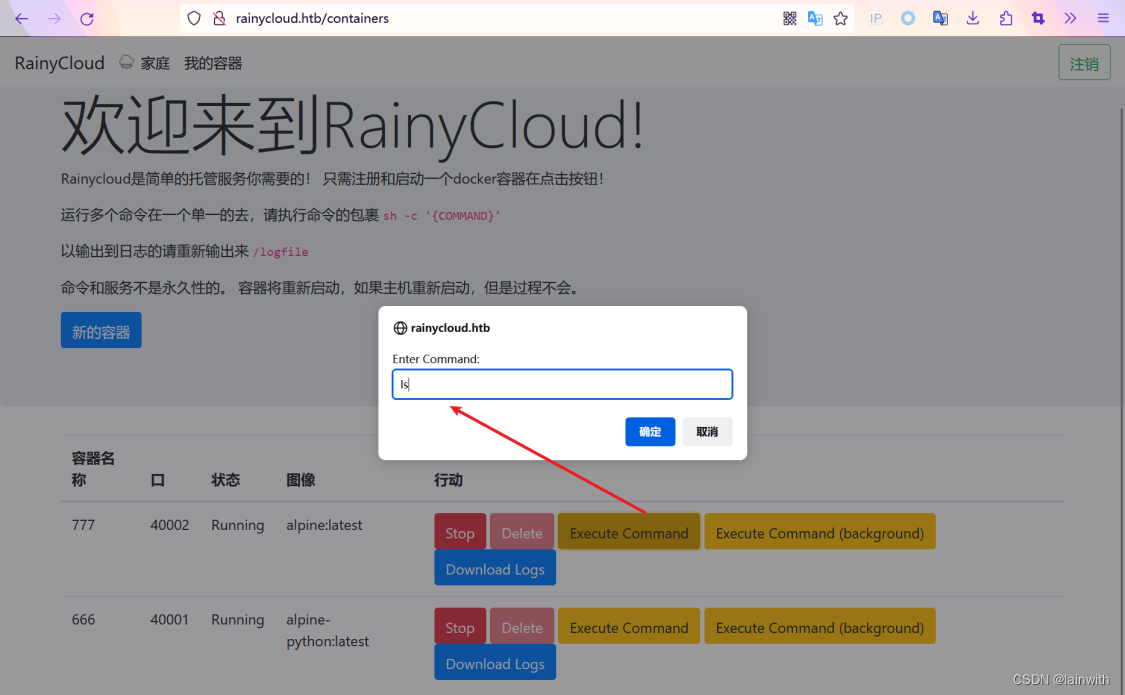1125x695 pixels.
Task: Click Execute Command (background) for container 666
Action: (x=819, y=627)
